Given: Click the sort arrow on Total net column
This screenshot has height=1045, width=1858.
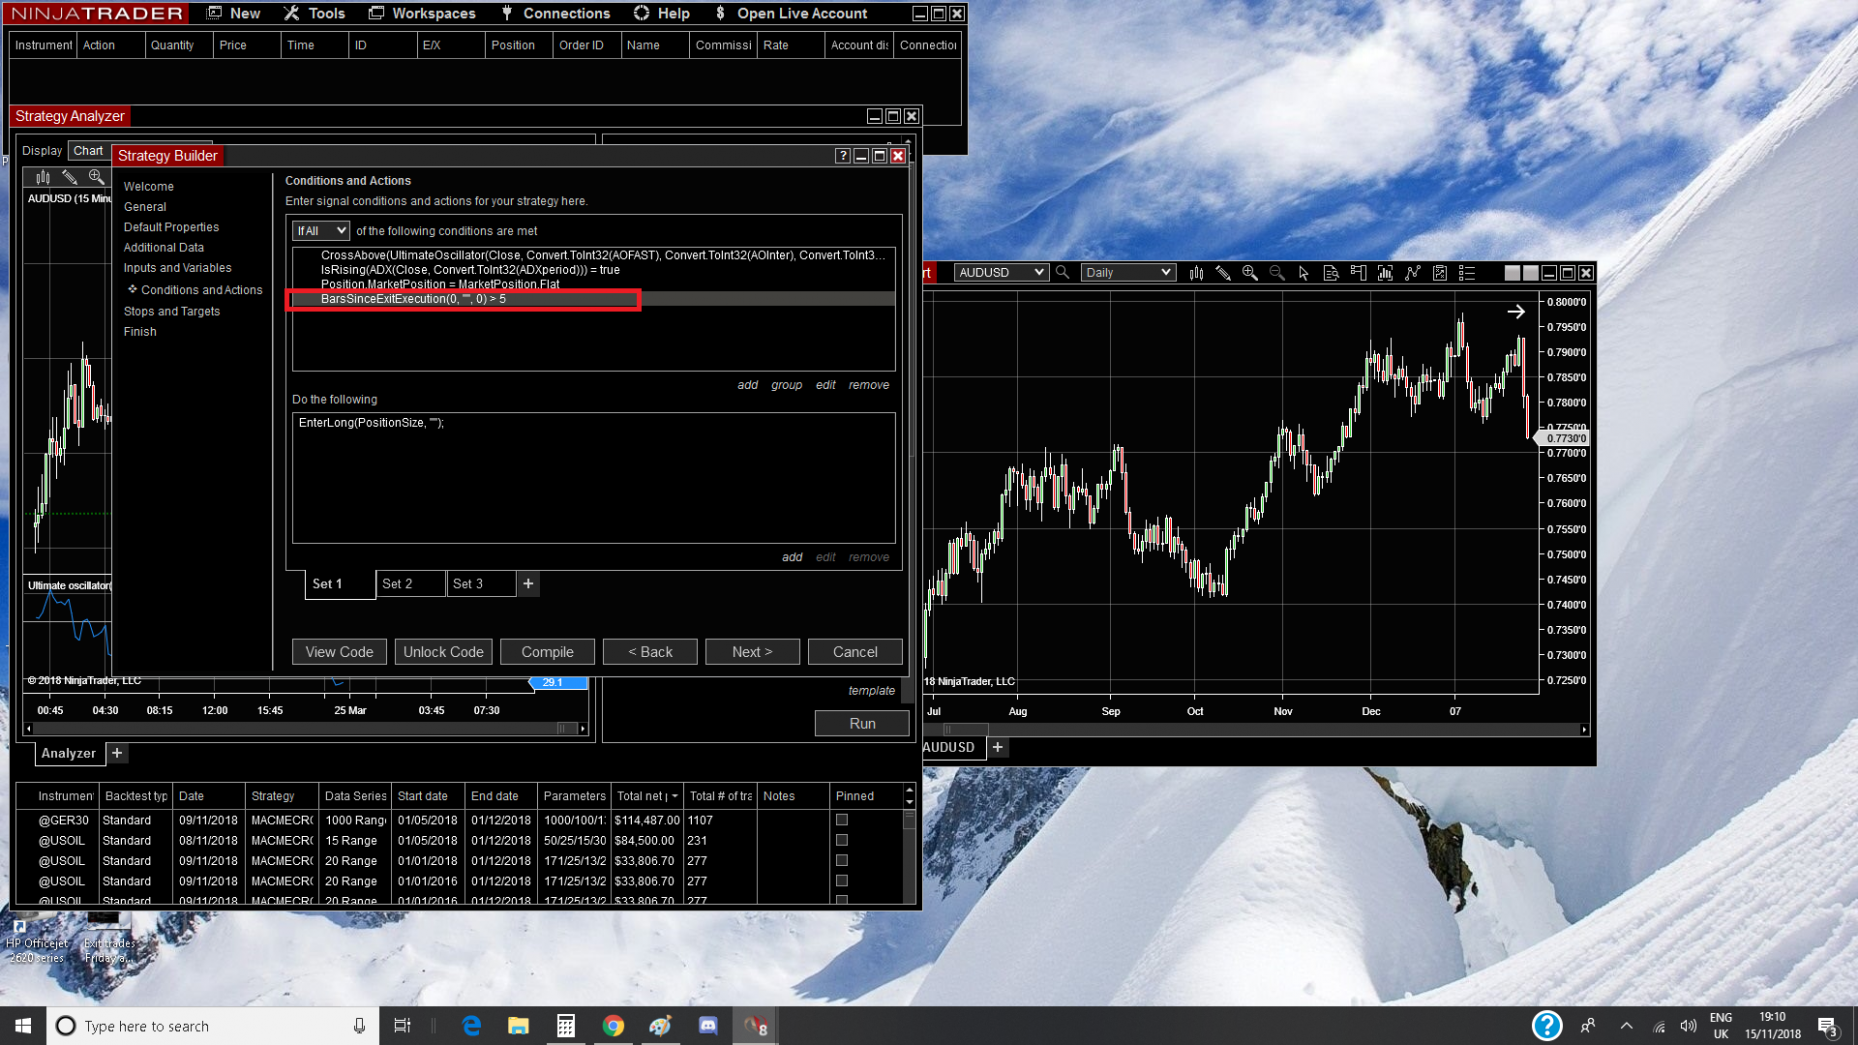Looking at the screenshot, I should click(x=675, y=796).
